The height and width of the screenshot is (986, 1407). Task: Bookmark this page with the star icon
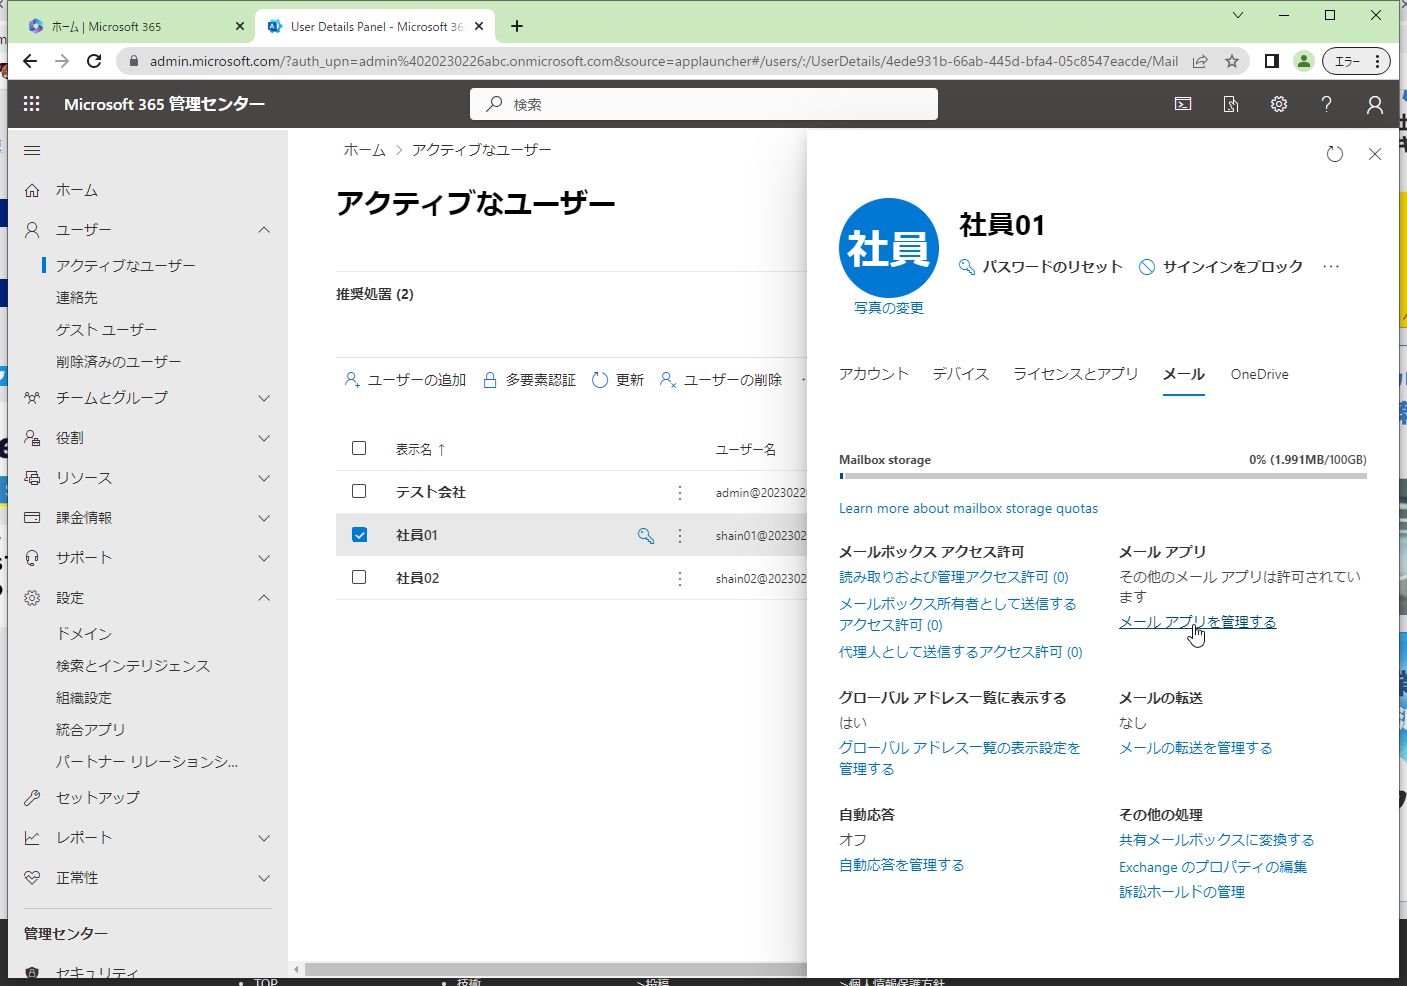pos(1232,61)
